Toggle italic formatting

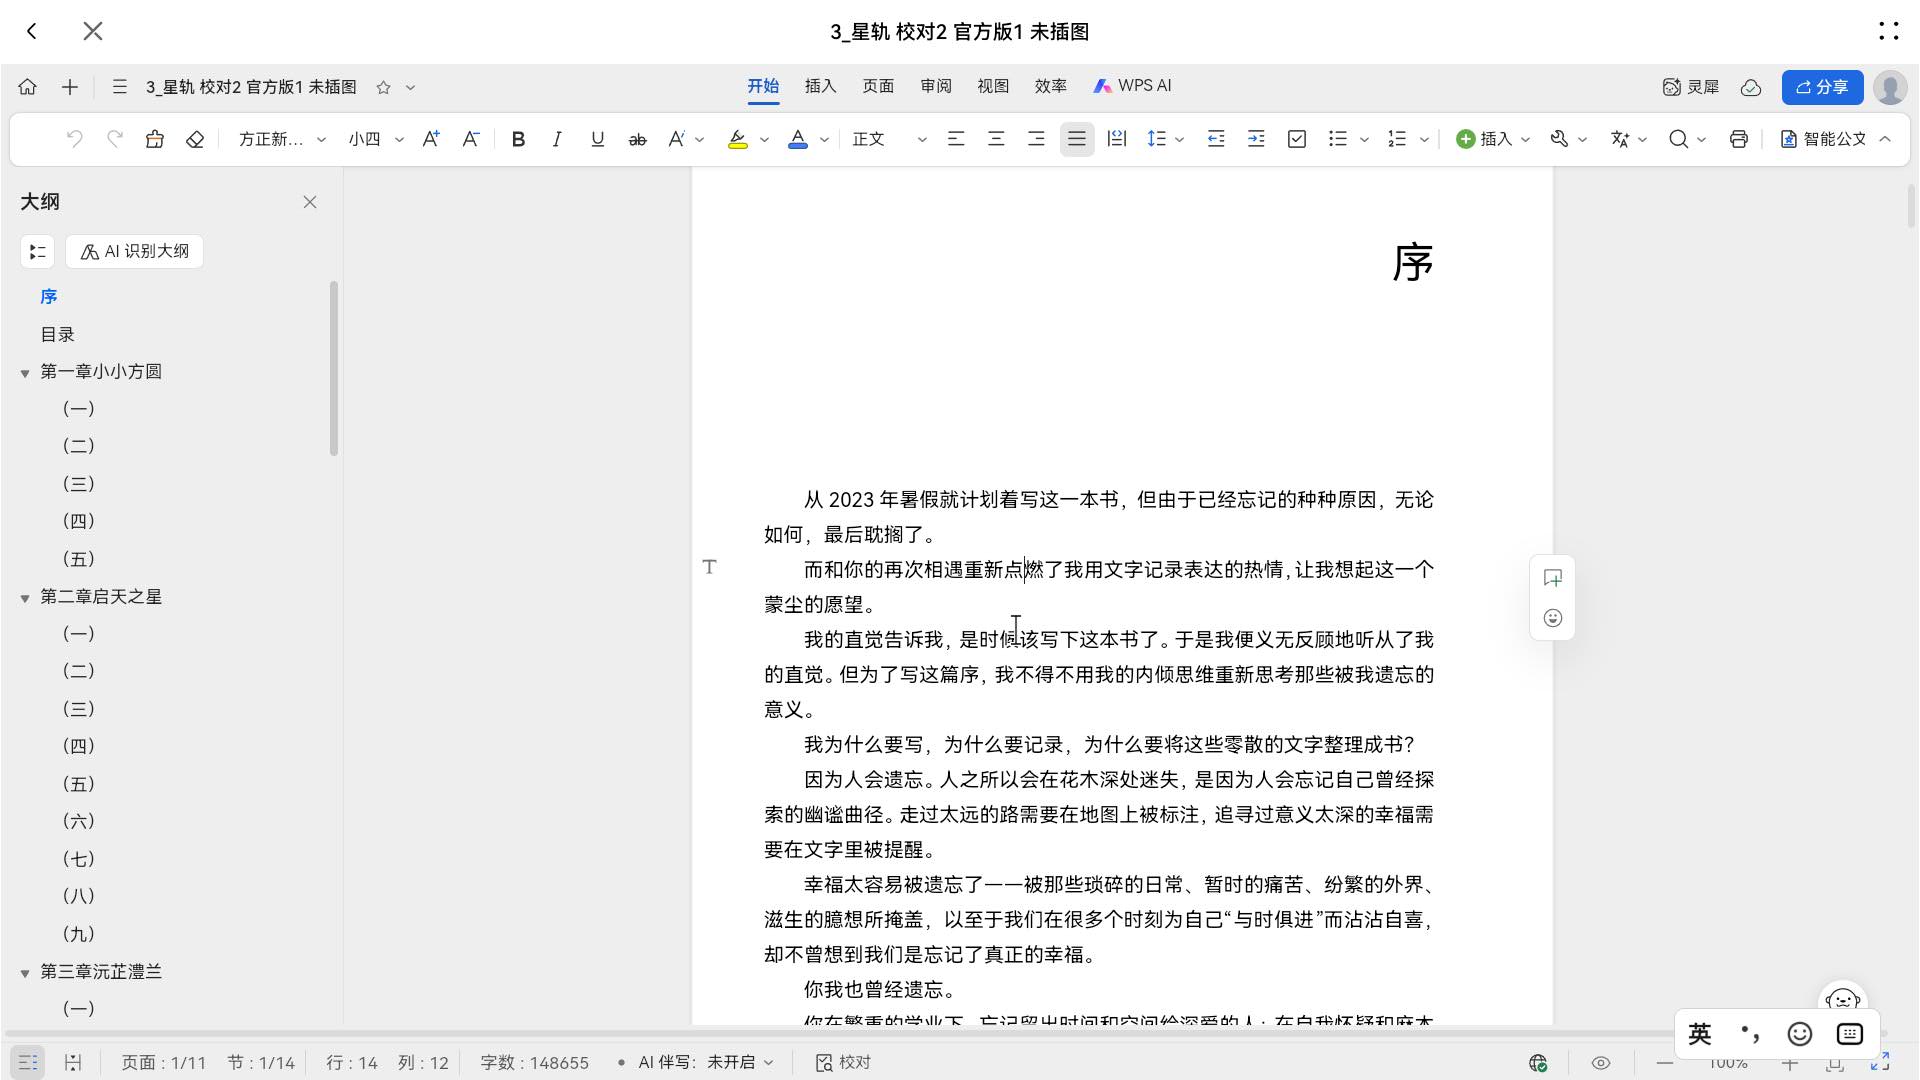pyautogui.click(x=557, y=139)
